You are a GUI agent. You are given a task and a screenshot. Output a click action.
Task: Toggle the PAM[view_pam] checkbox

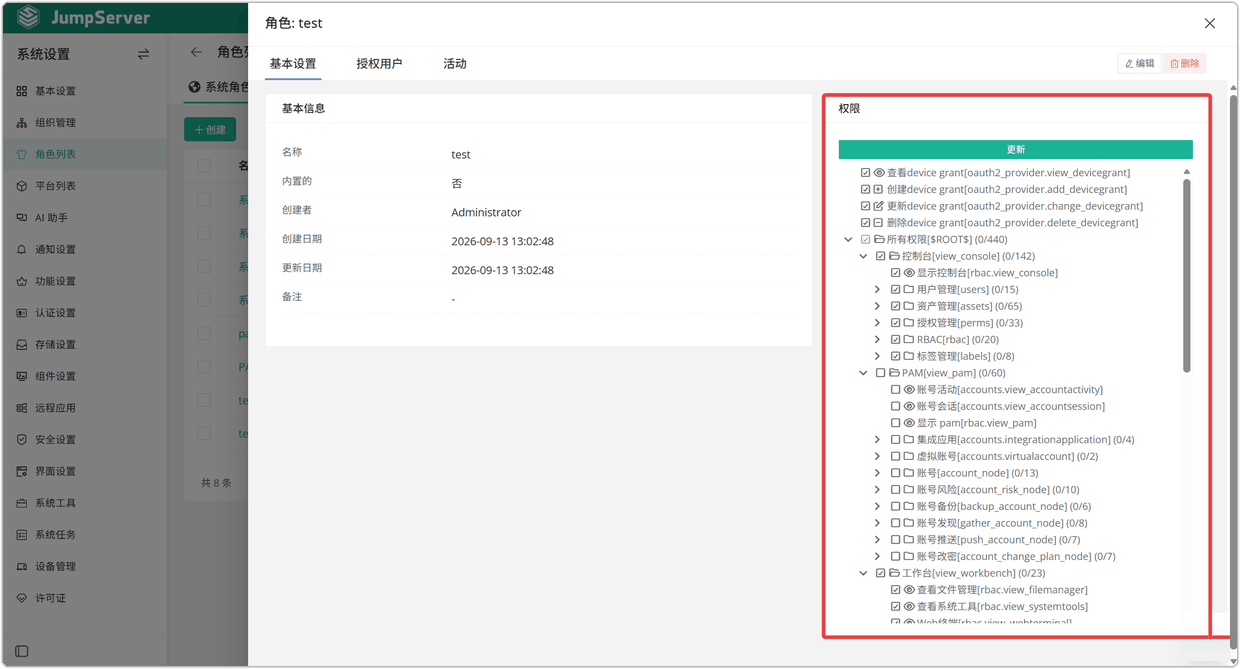pyautogui.click(x=881, y=373)
